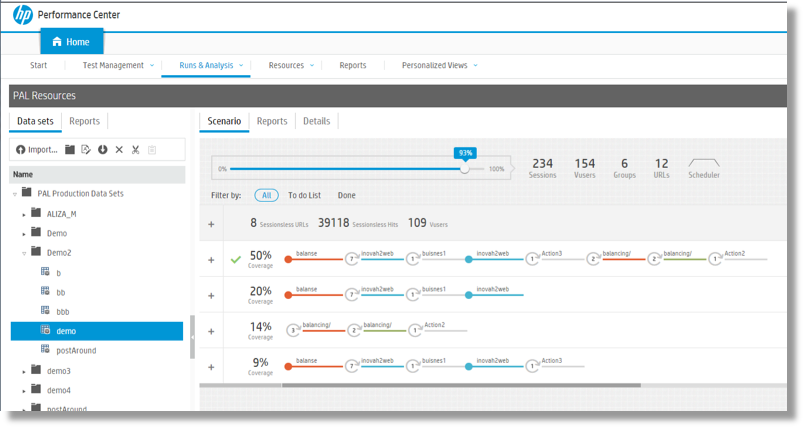Open Test Management dropdown menu
Viewport: 805px width, 429px height.
118,65
